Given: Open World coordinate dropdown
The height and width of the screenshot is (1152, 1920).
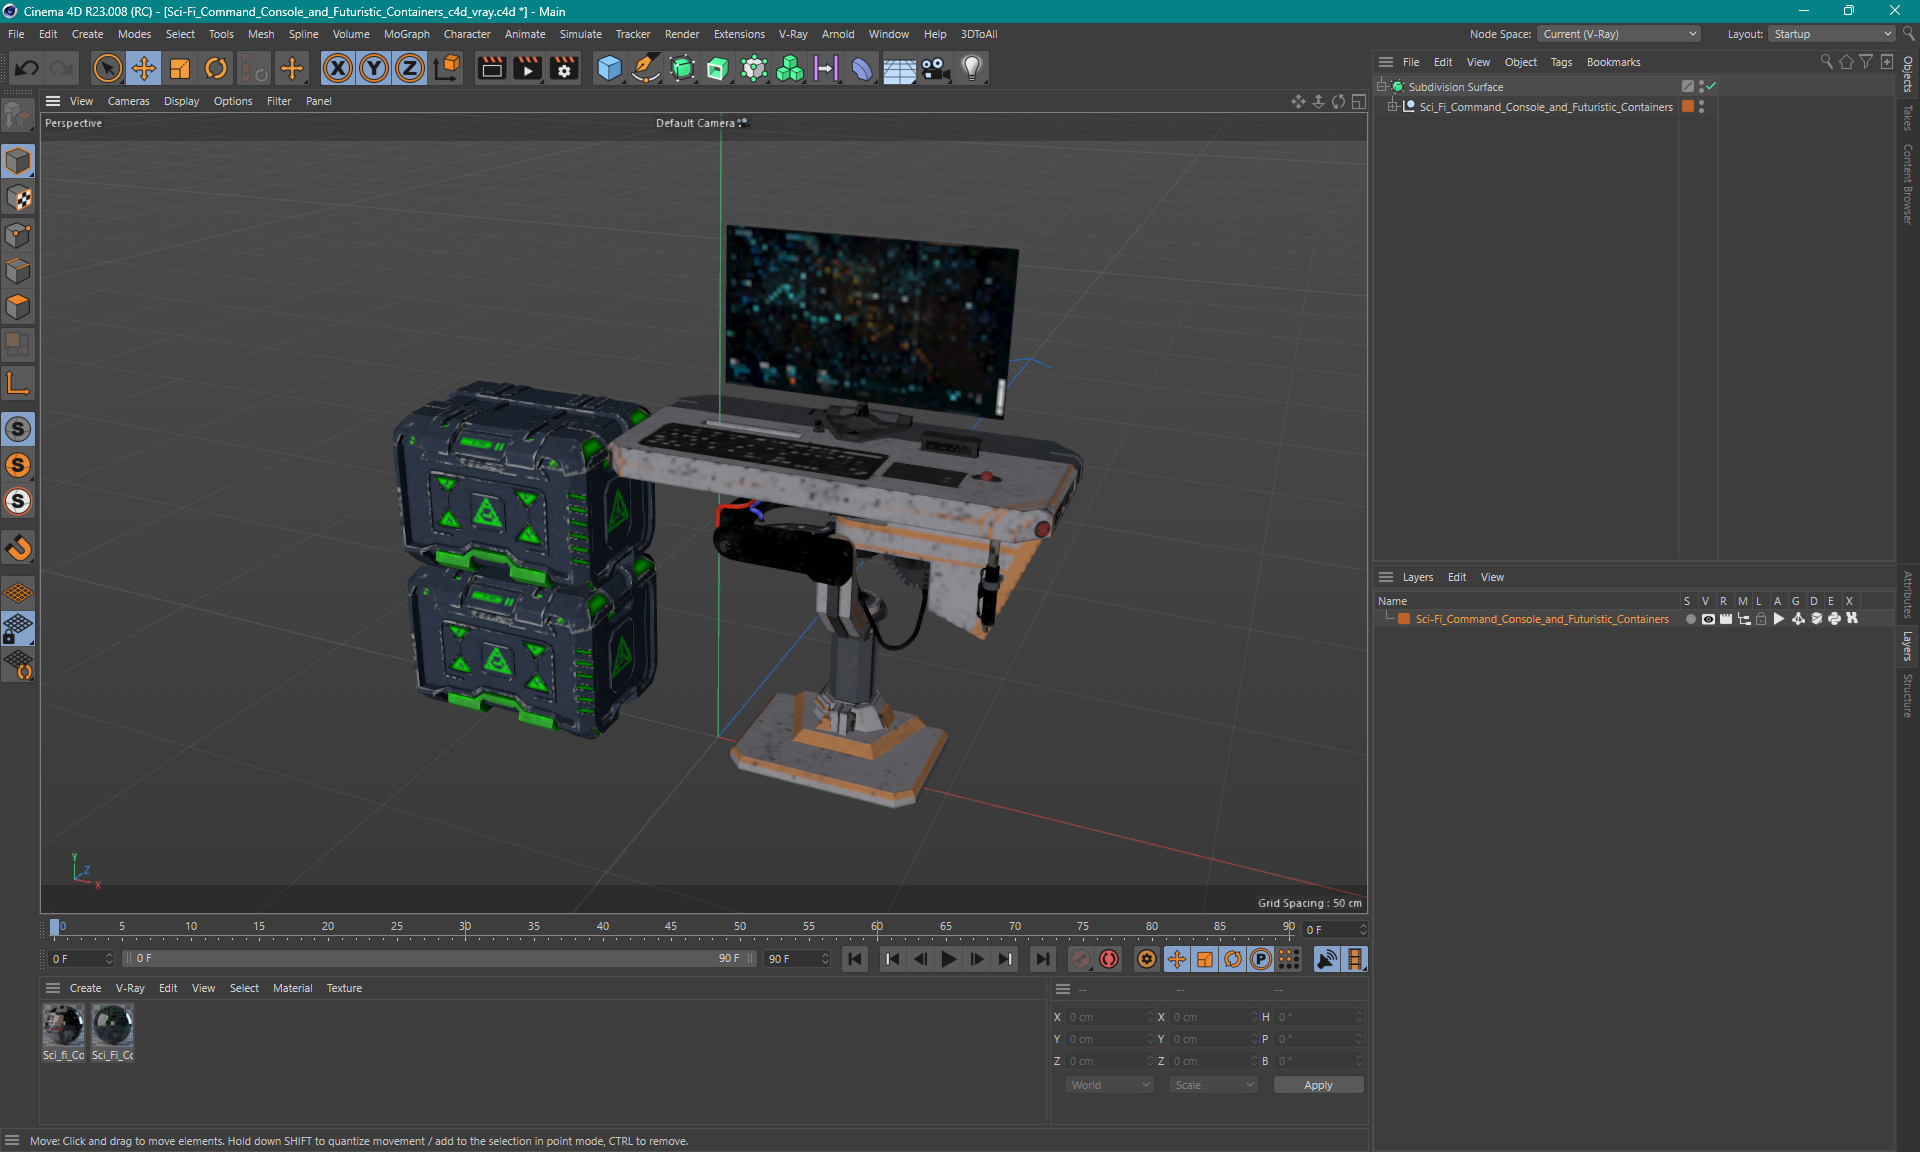Looking at the screenshot, I should click(x=1110, y=1085).
